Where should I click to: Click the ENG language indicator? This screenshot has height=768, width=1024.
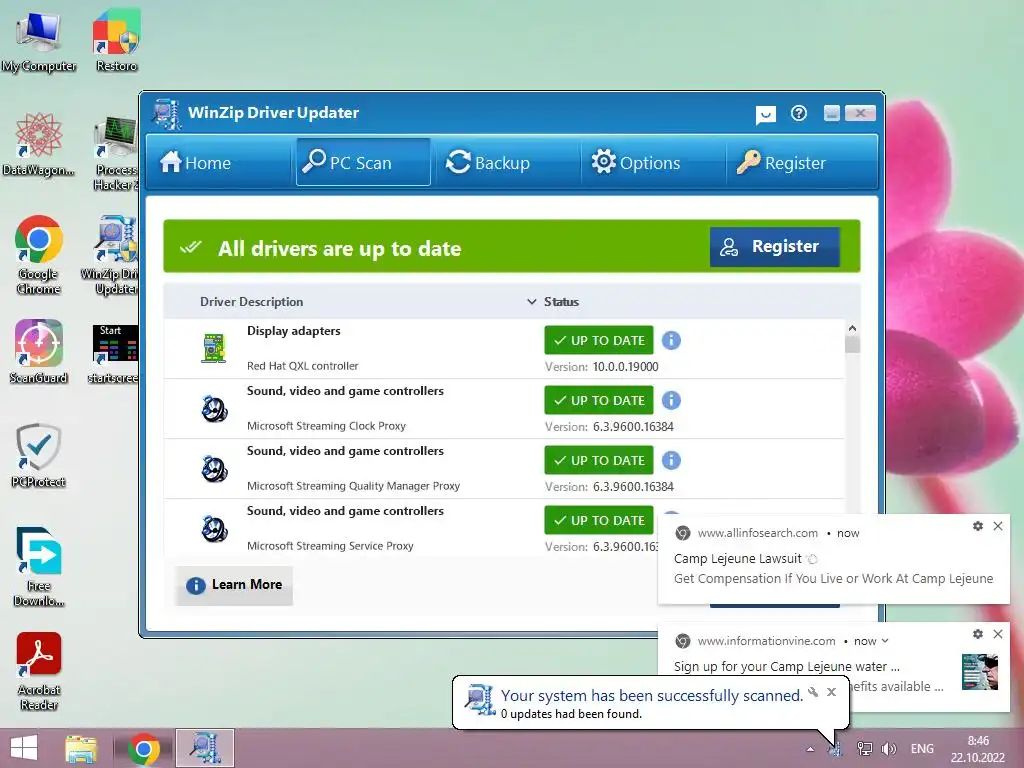922,749
